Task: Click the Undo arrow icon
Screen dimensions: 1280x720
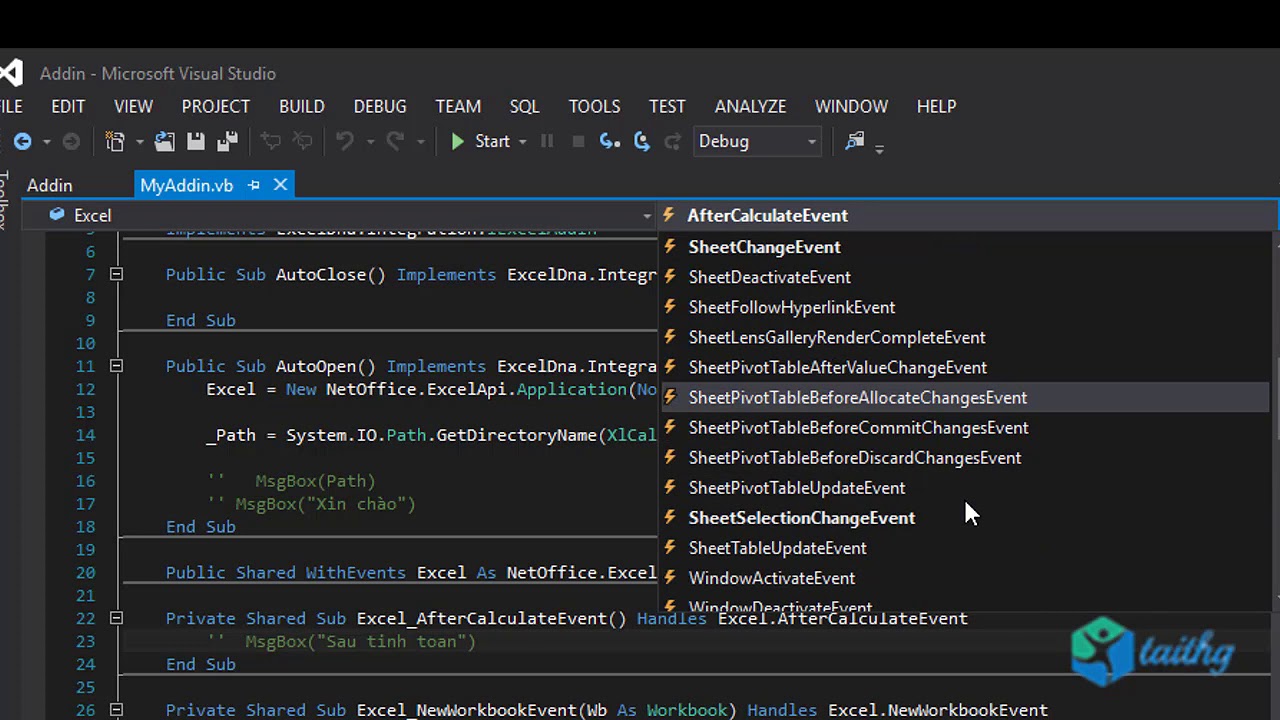Action: [345, 142]
